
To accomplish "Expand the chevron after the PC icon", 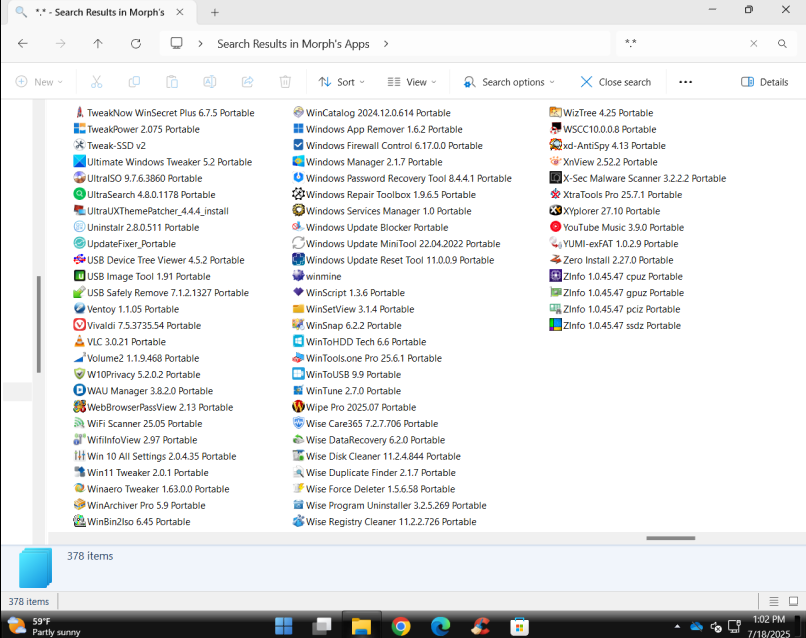I will (x=200, y=44).
